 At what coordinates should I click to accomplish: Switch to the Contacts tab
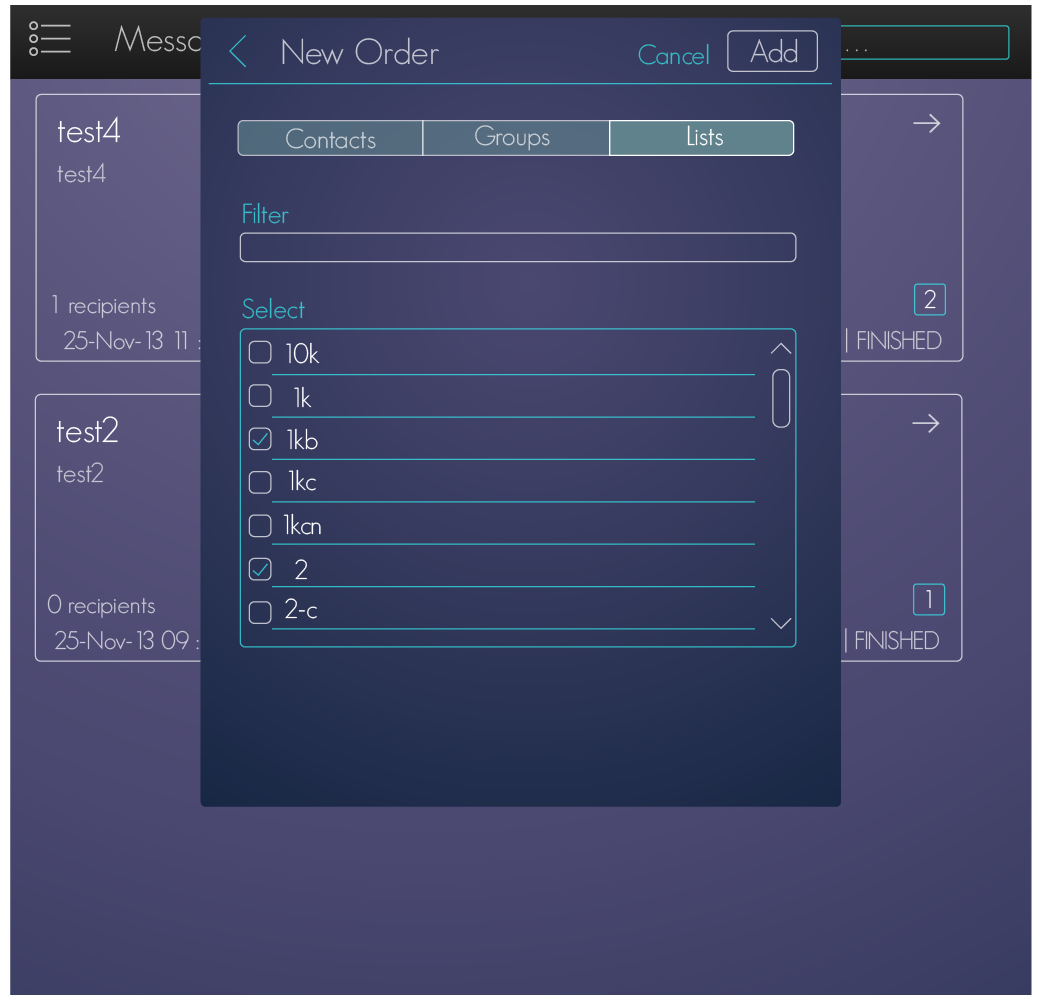(x=330, y=139)
